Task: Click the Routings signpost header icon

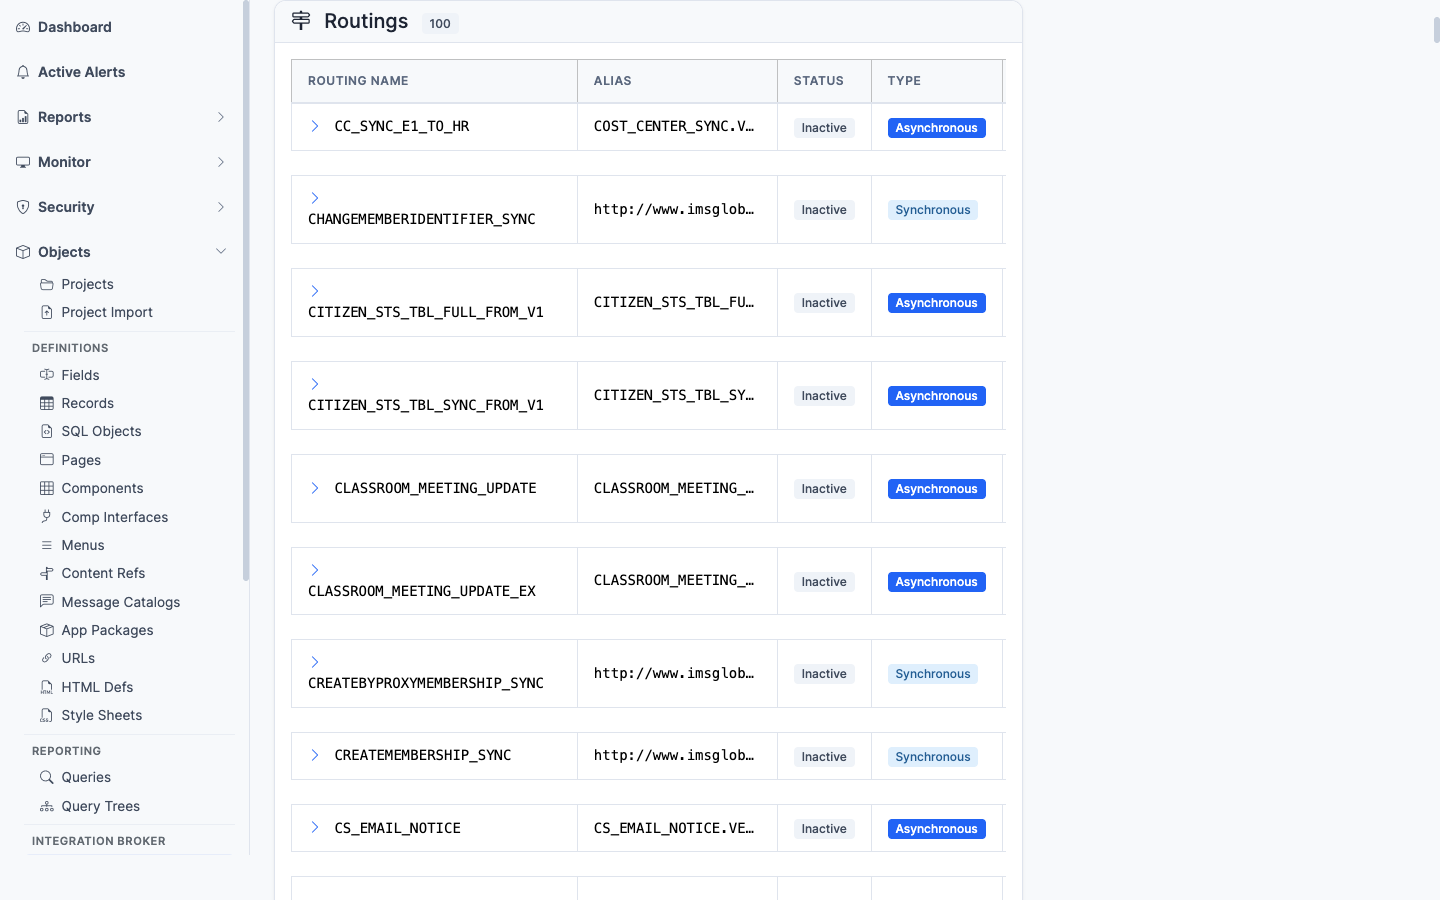Action: point(301,21)
